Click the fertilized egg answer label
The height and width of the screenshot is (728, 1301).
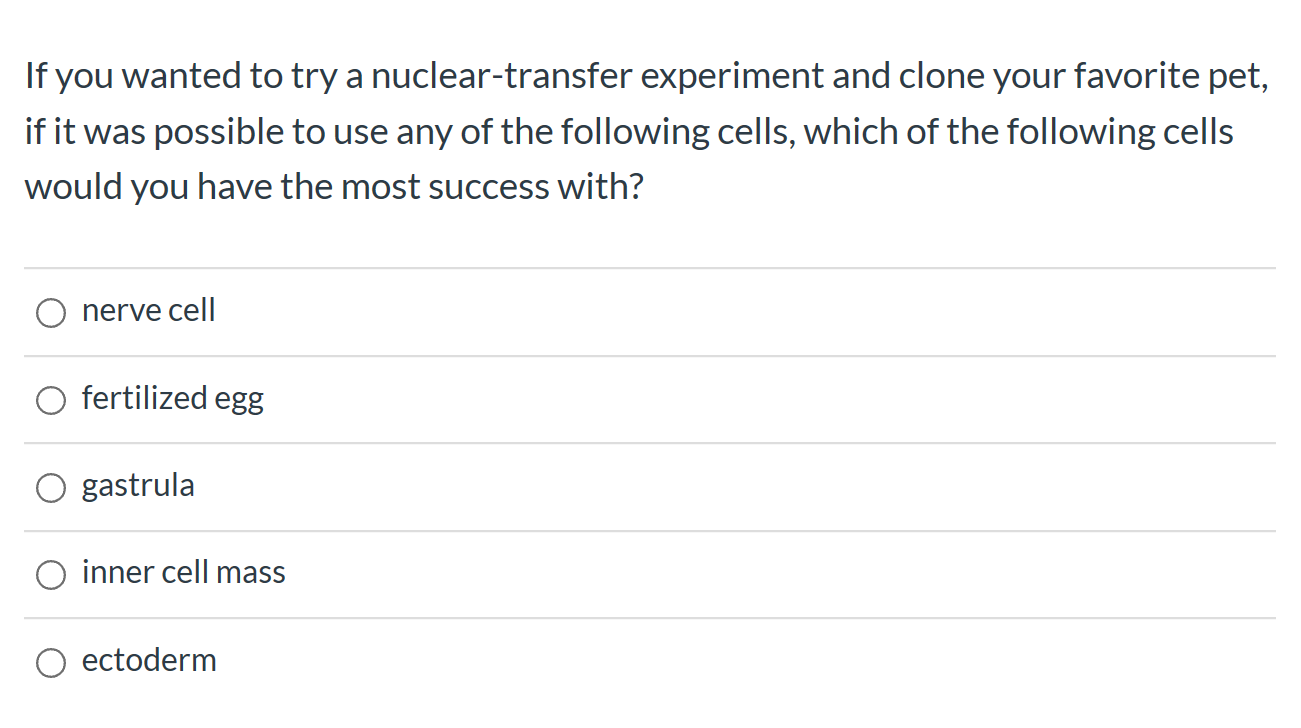click(x=172, y=398)
